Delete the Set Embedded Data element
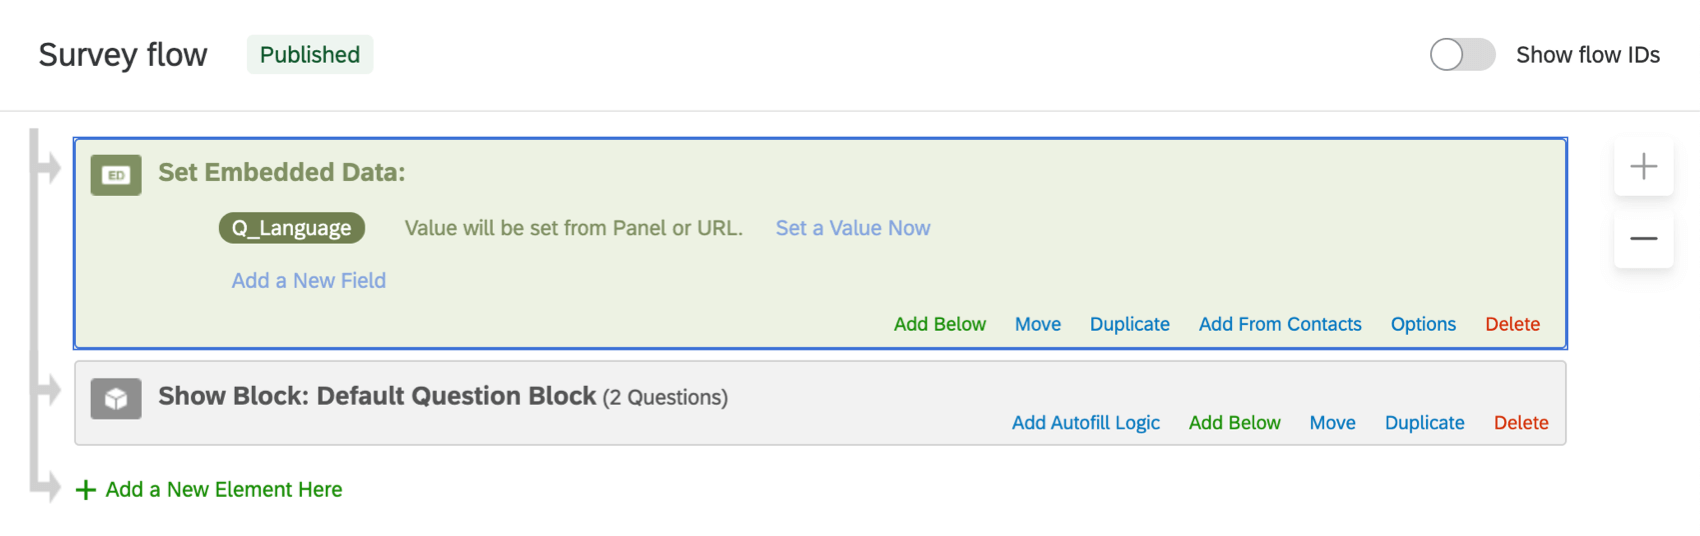The image size is (1700, 536). point(1512,324)
